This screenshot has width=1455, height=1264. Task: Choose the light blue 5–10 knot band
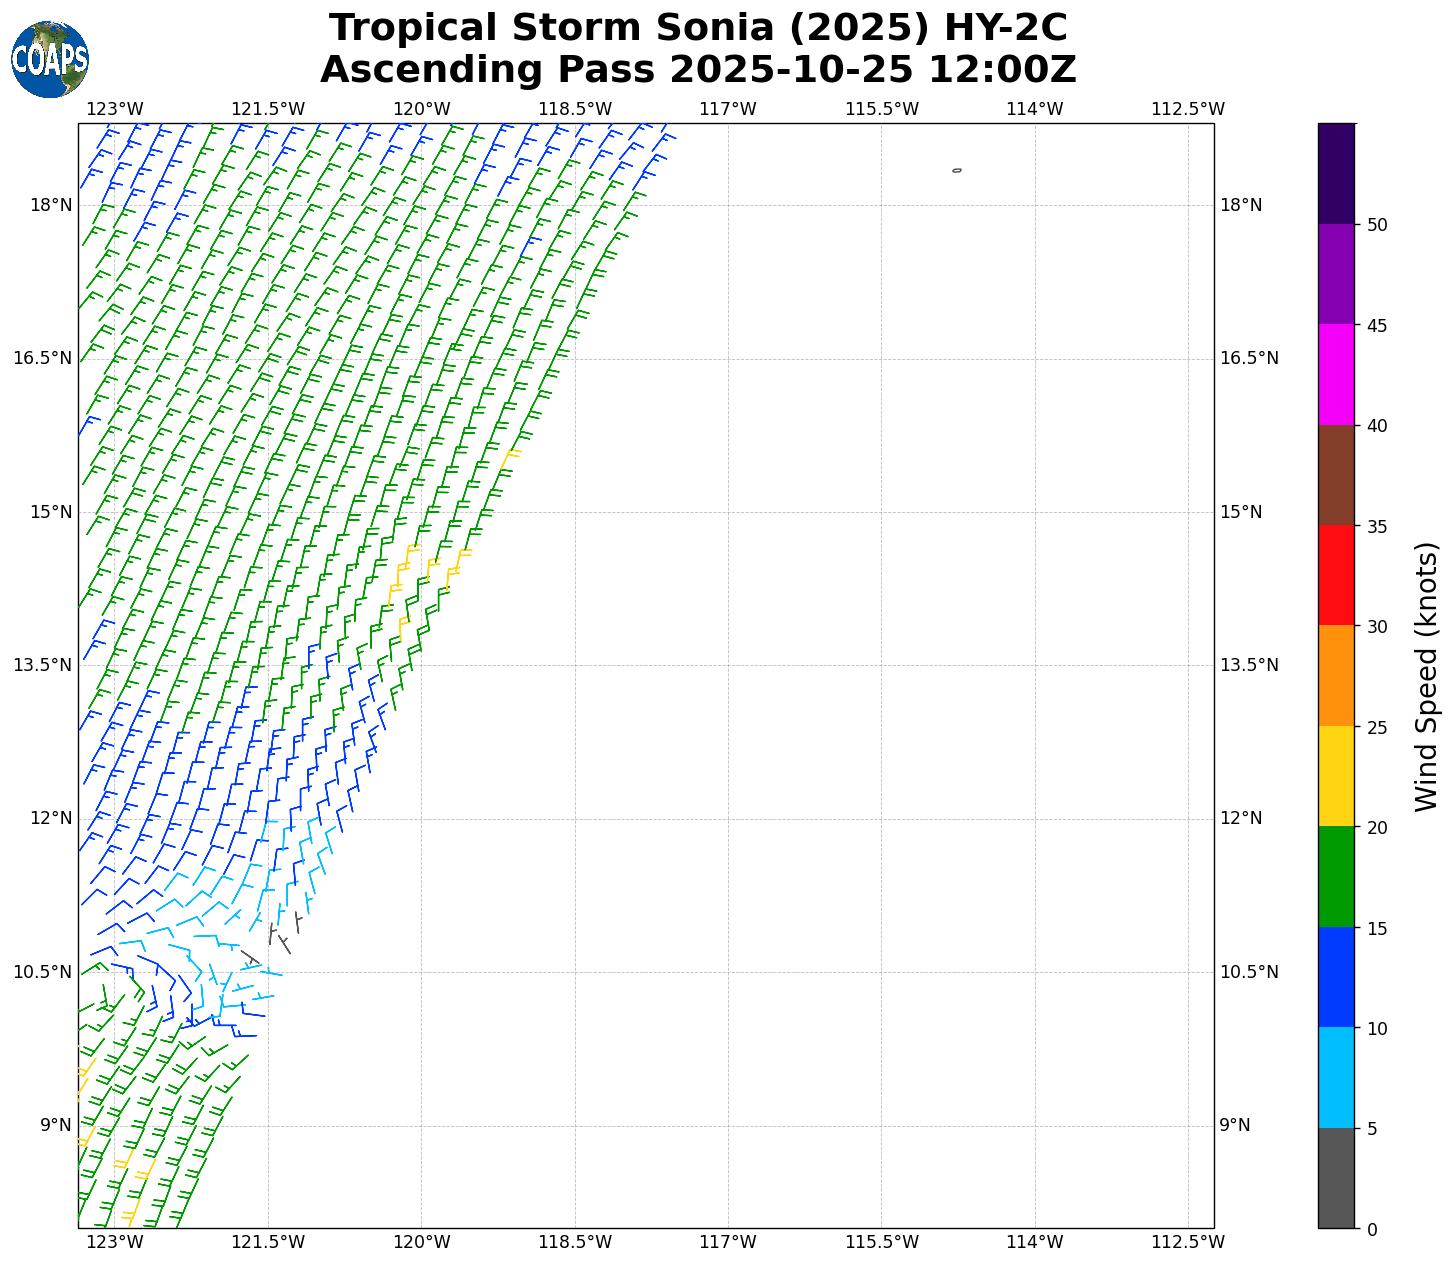1336,1078
